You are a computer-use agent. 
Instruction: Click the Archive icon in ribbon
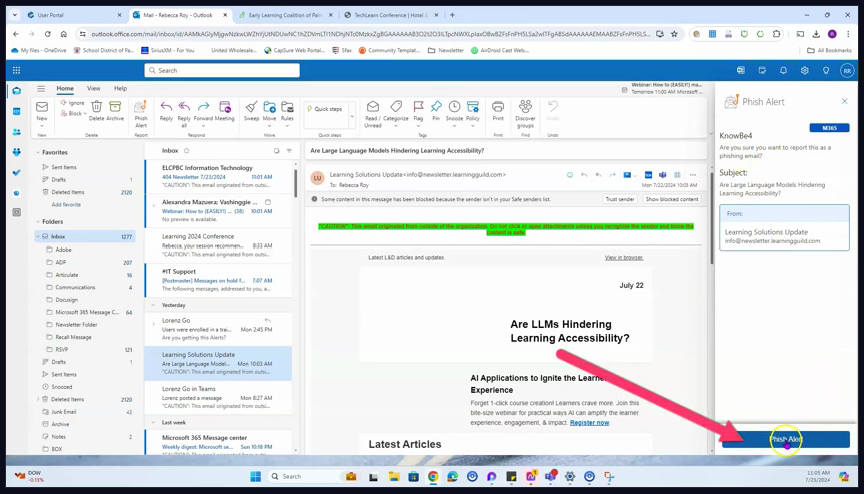coord(115,106)
